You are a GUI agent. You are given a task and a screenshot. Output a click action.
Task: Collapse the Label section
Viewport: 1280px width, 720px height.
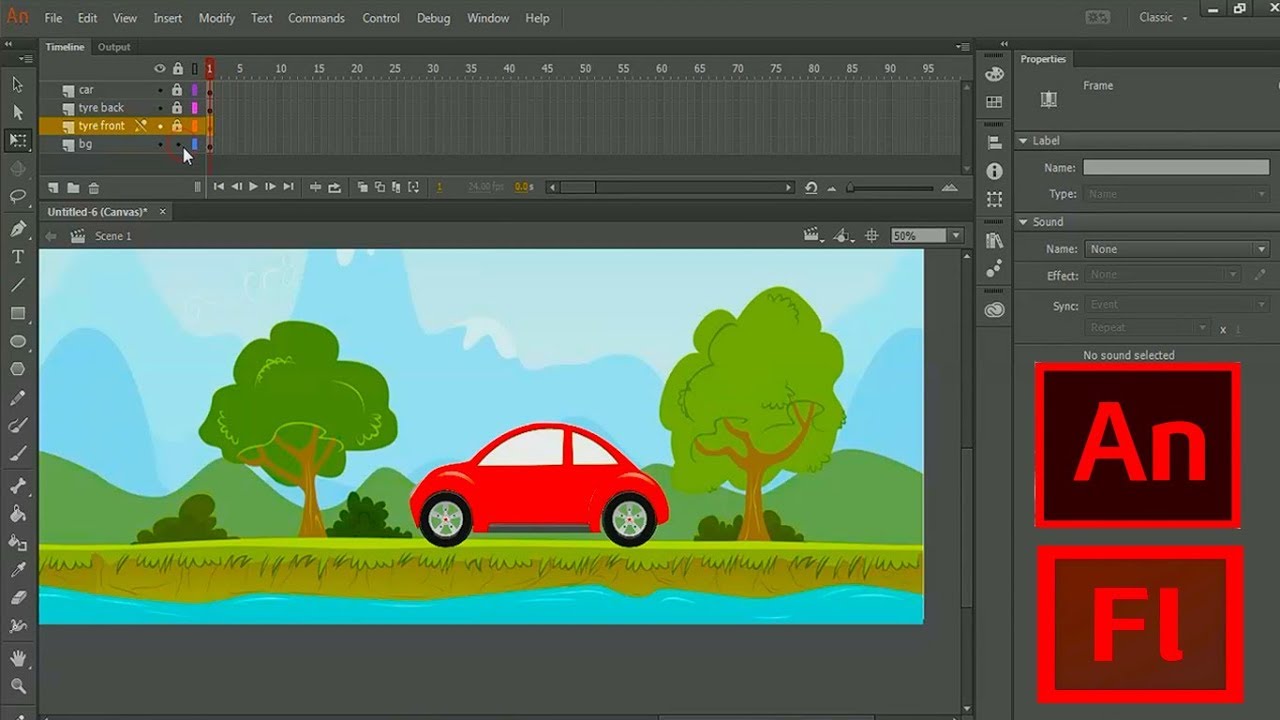point(1023,141)
